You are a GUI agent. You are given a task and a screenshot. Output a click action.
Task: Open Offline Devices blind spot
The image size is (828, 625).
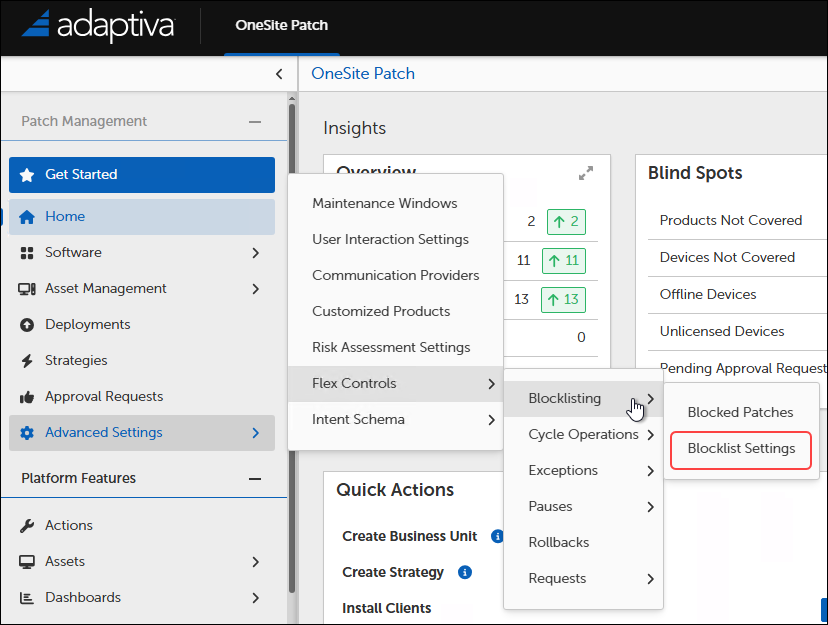[x=708, y=295]
